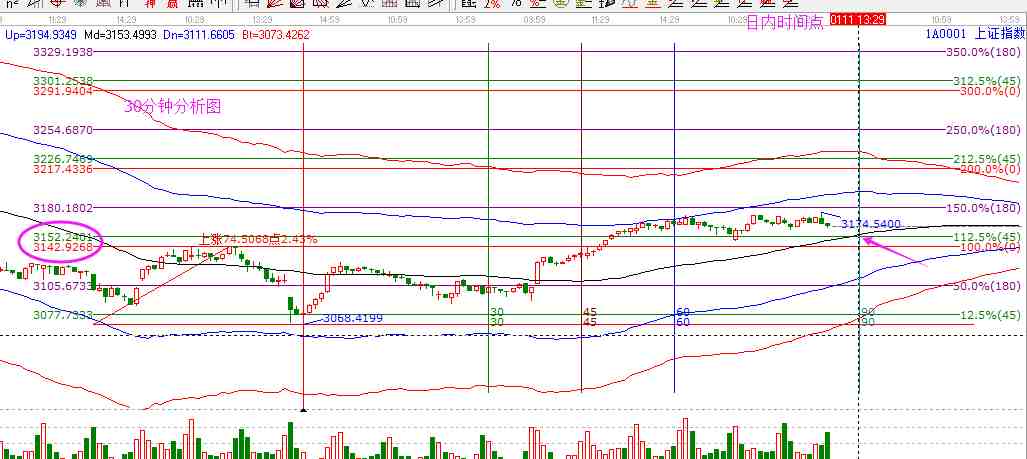Select the 3180.1802 price level label
The image size is (1027, 459).
64,208
